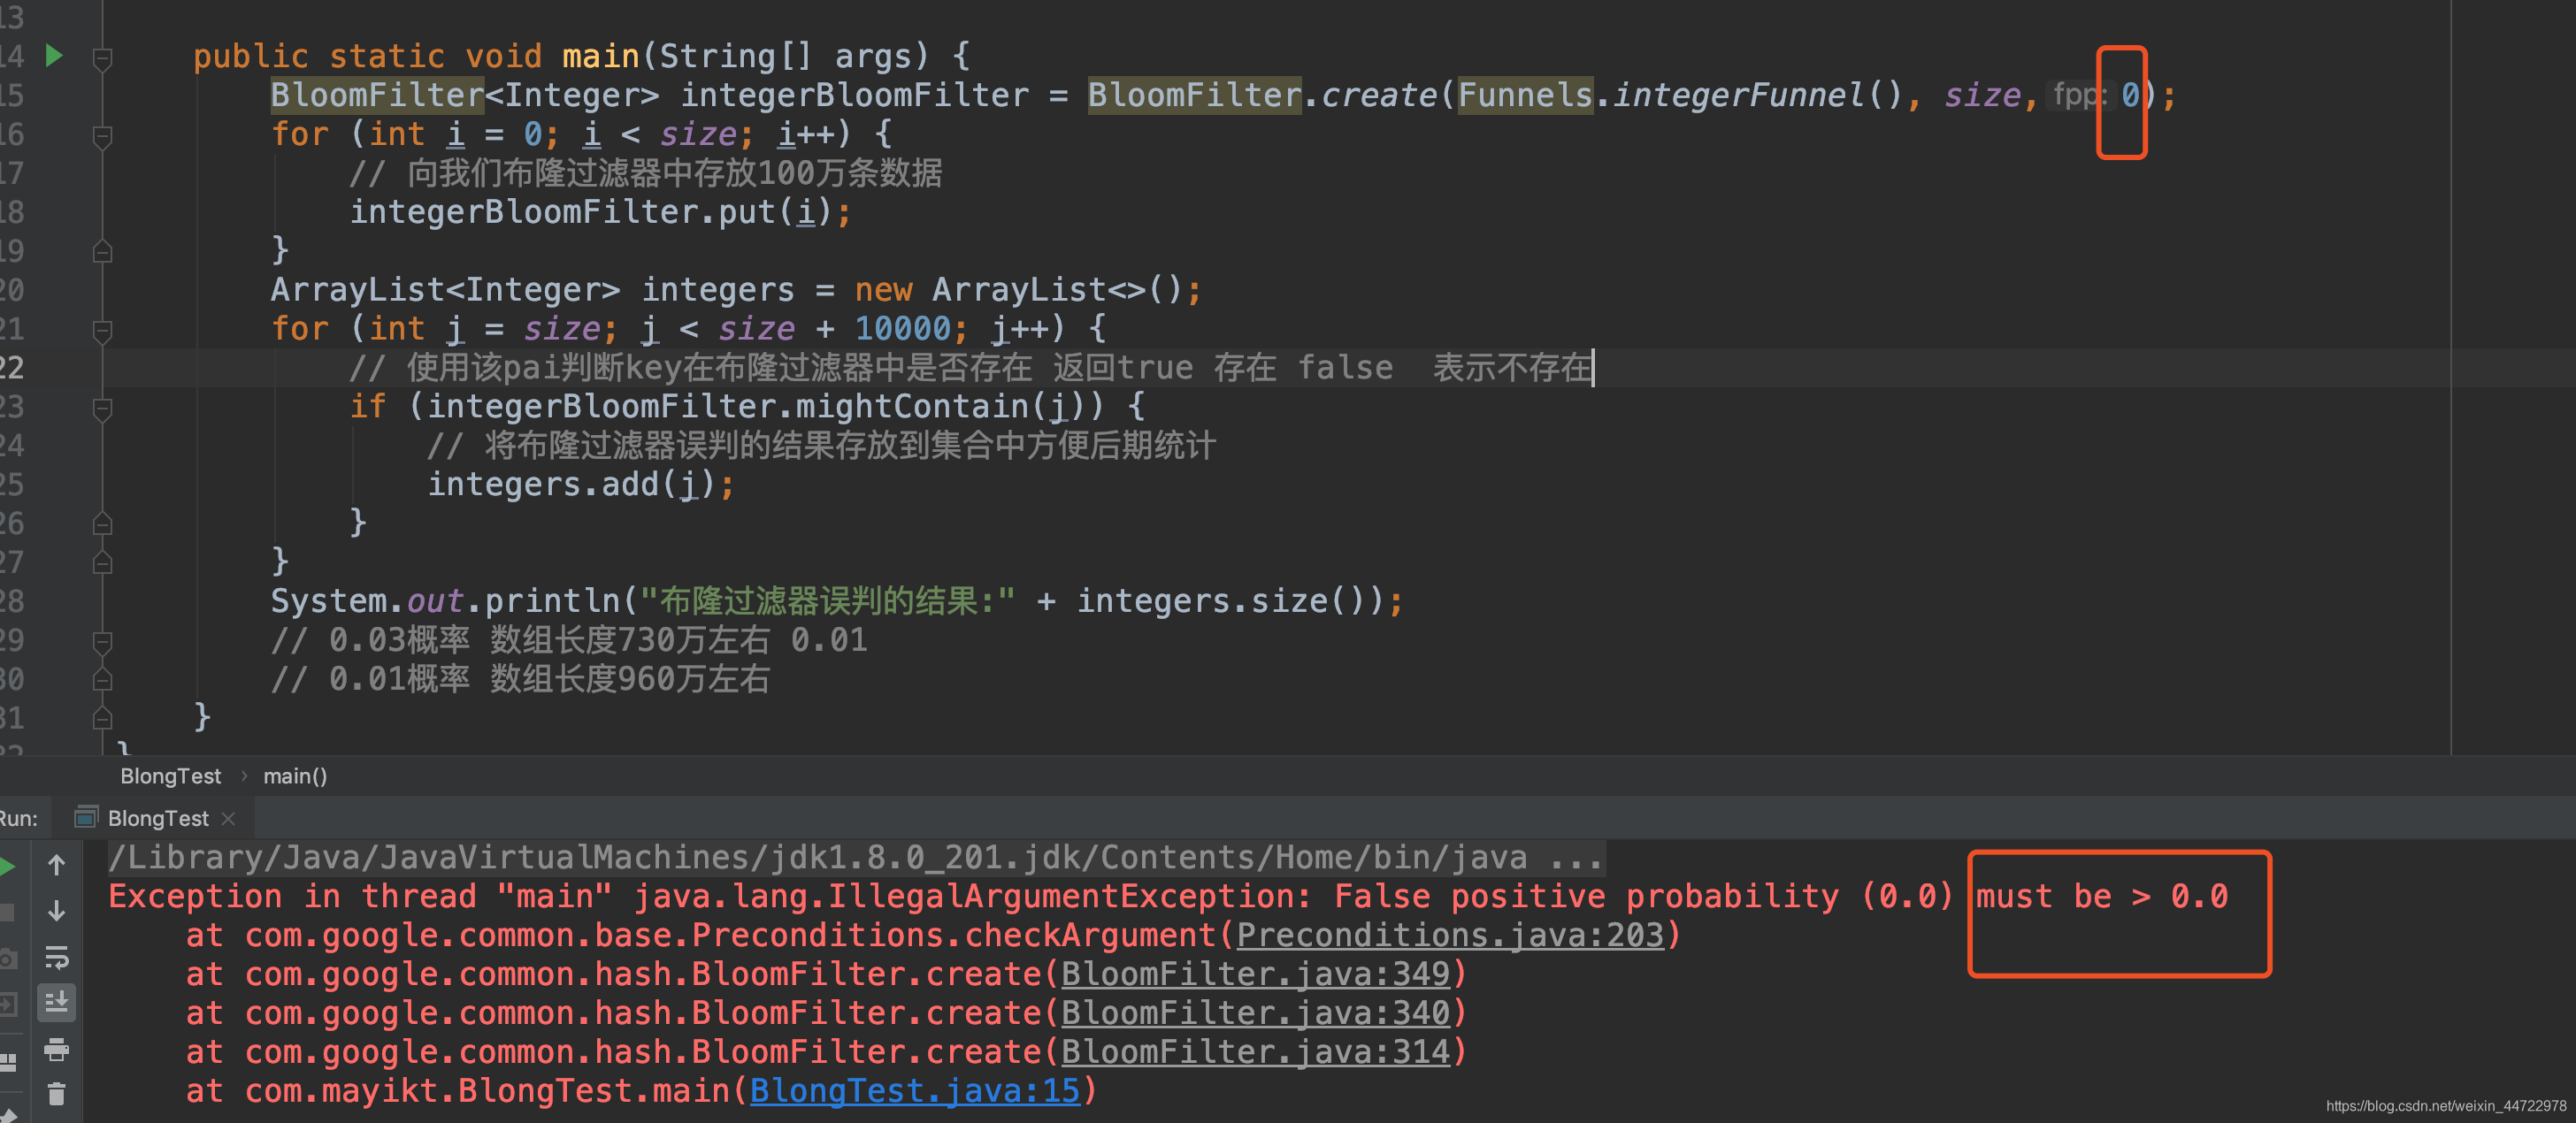Click the integerBloomFilter.put(i) call
The height and width of the screenshot is (1123, 2576).
600,212
